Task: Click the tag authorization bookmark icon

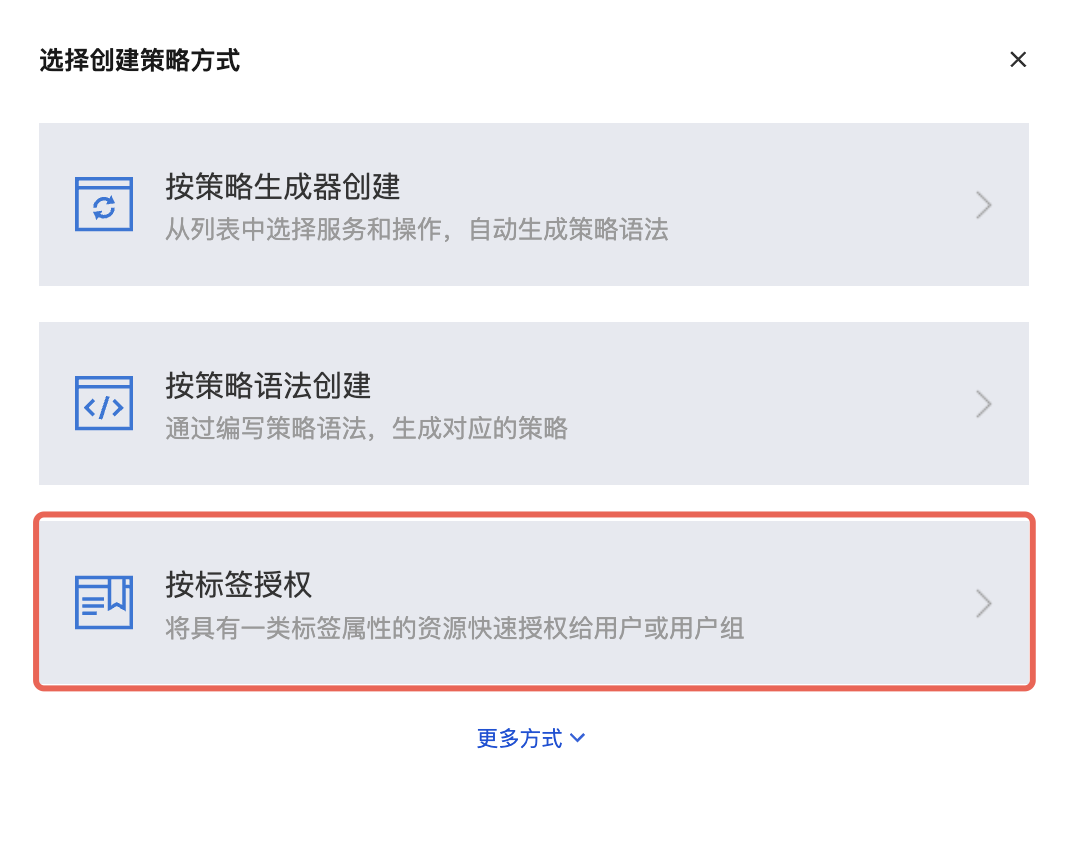Action: click(104, 603)
